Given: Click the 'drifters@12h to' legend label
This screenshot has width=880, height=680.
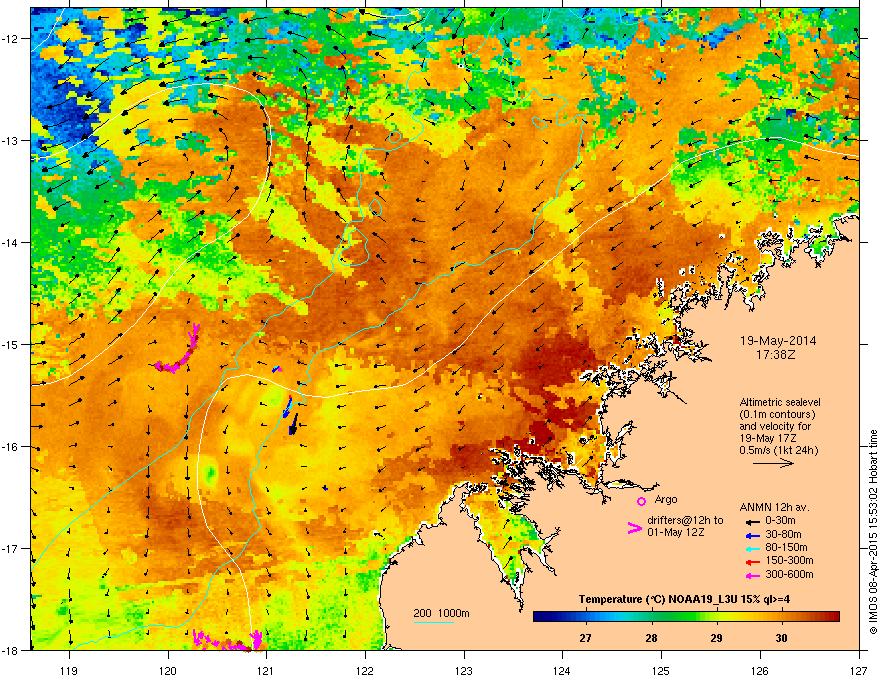Looking at the screenshot, I should pyautogui.click(x=685, y=520).
